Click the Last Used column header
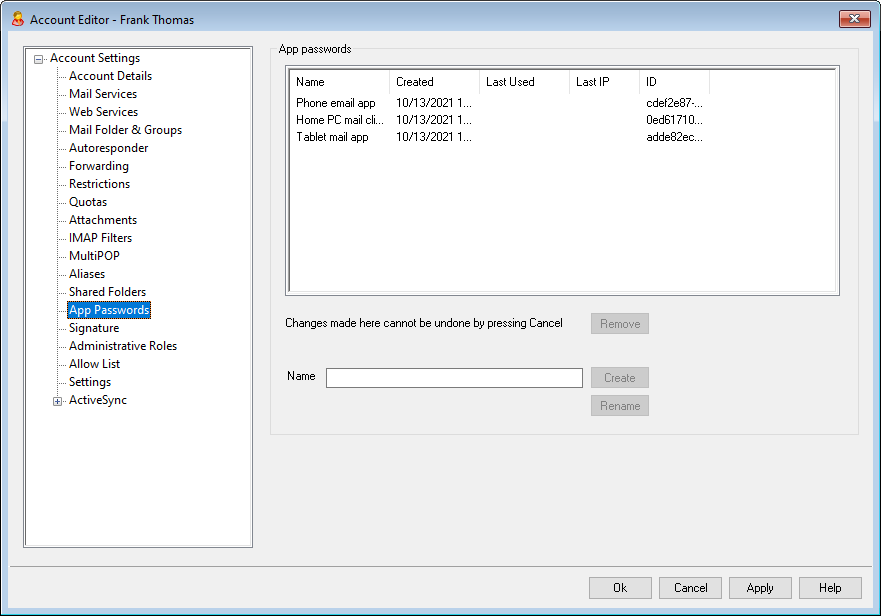Viewport: 881px width, 616px height. pyautogui.click(x=524, y=82)
